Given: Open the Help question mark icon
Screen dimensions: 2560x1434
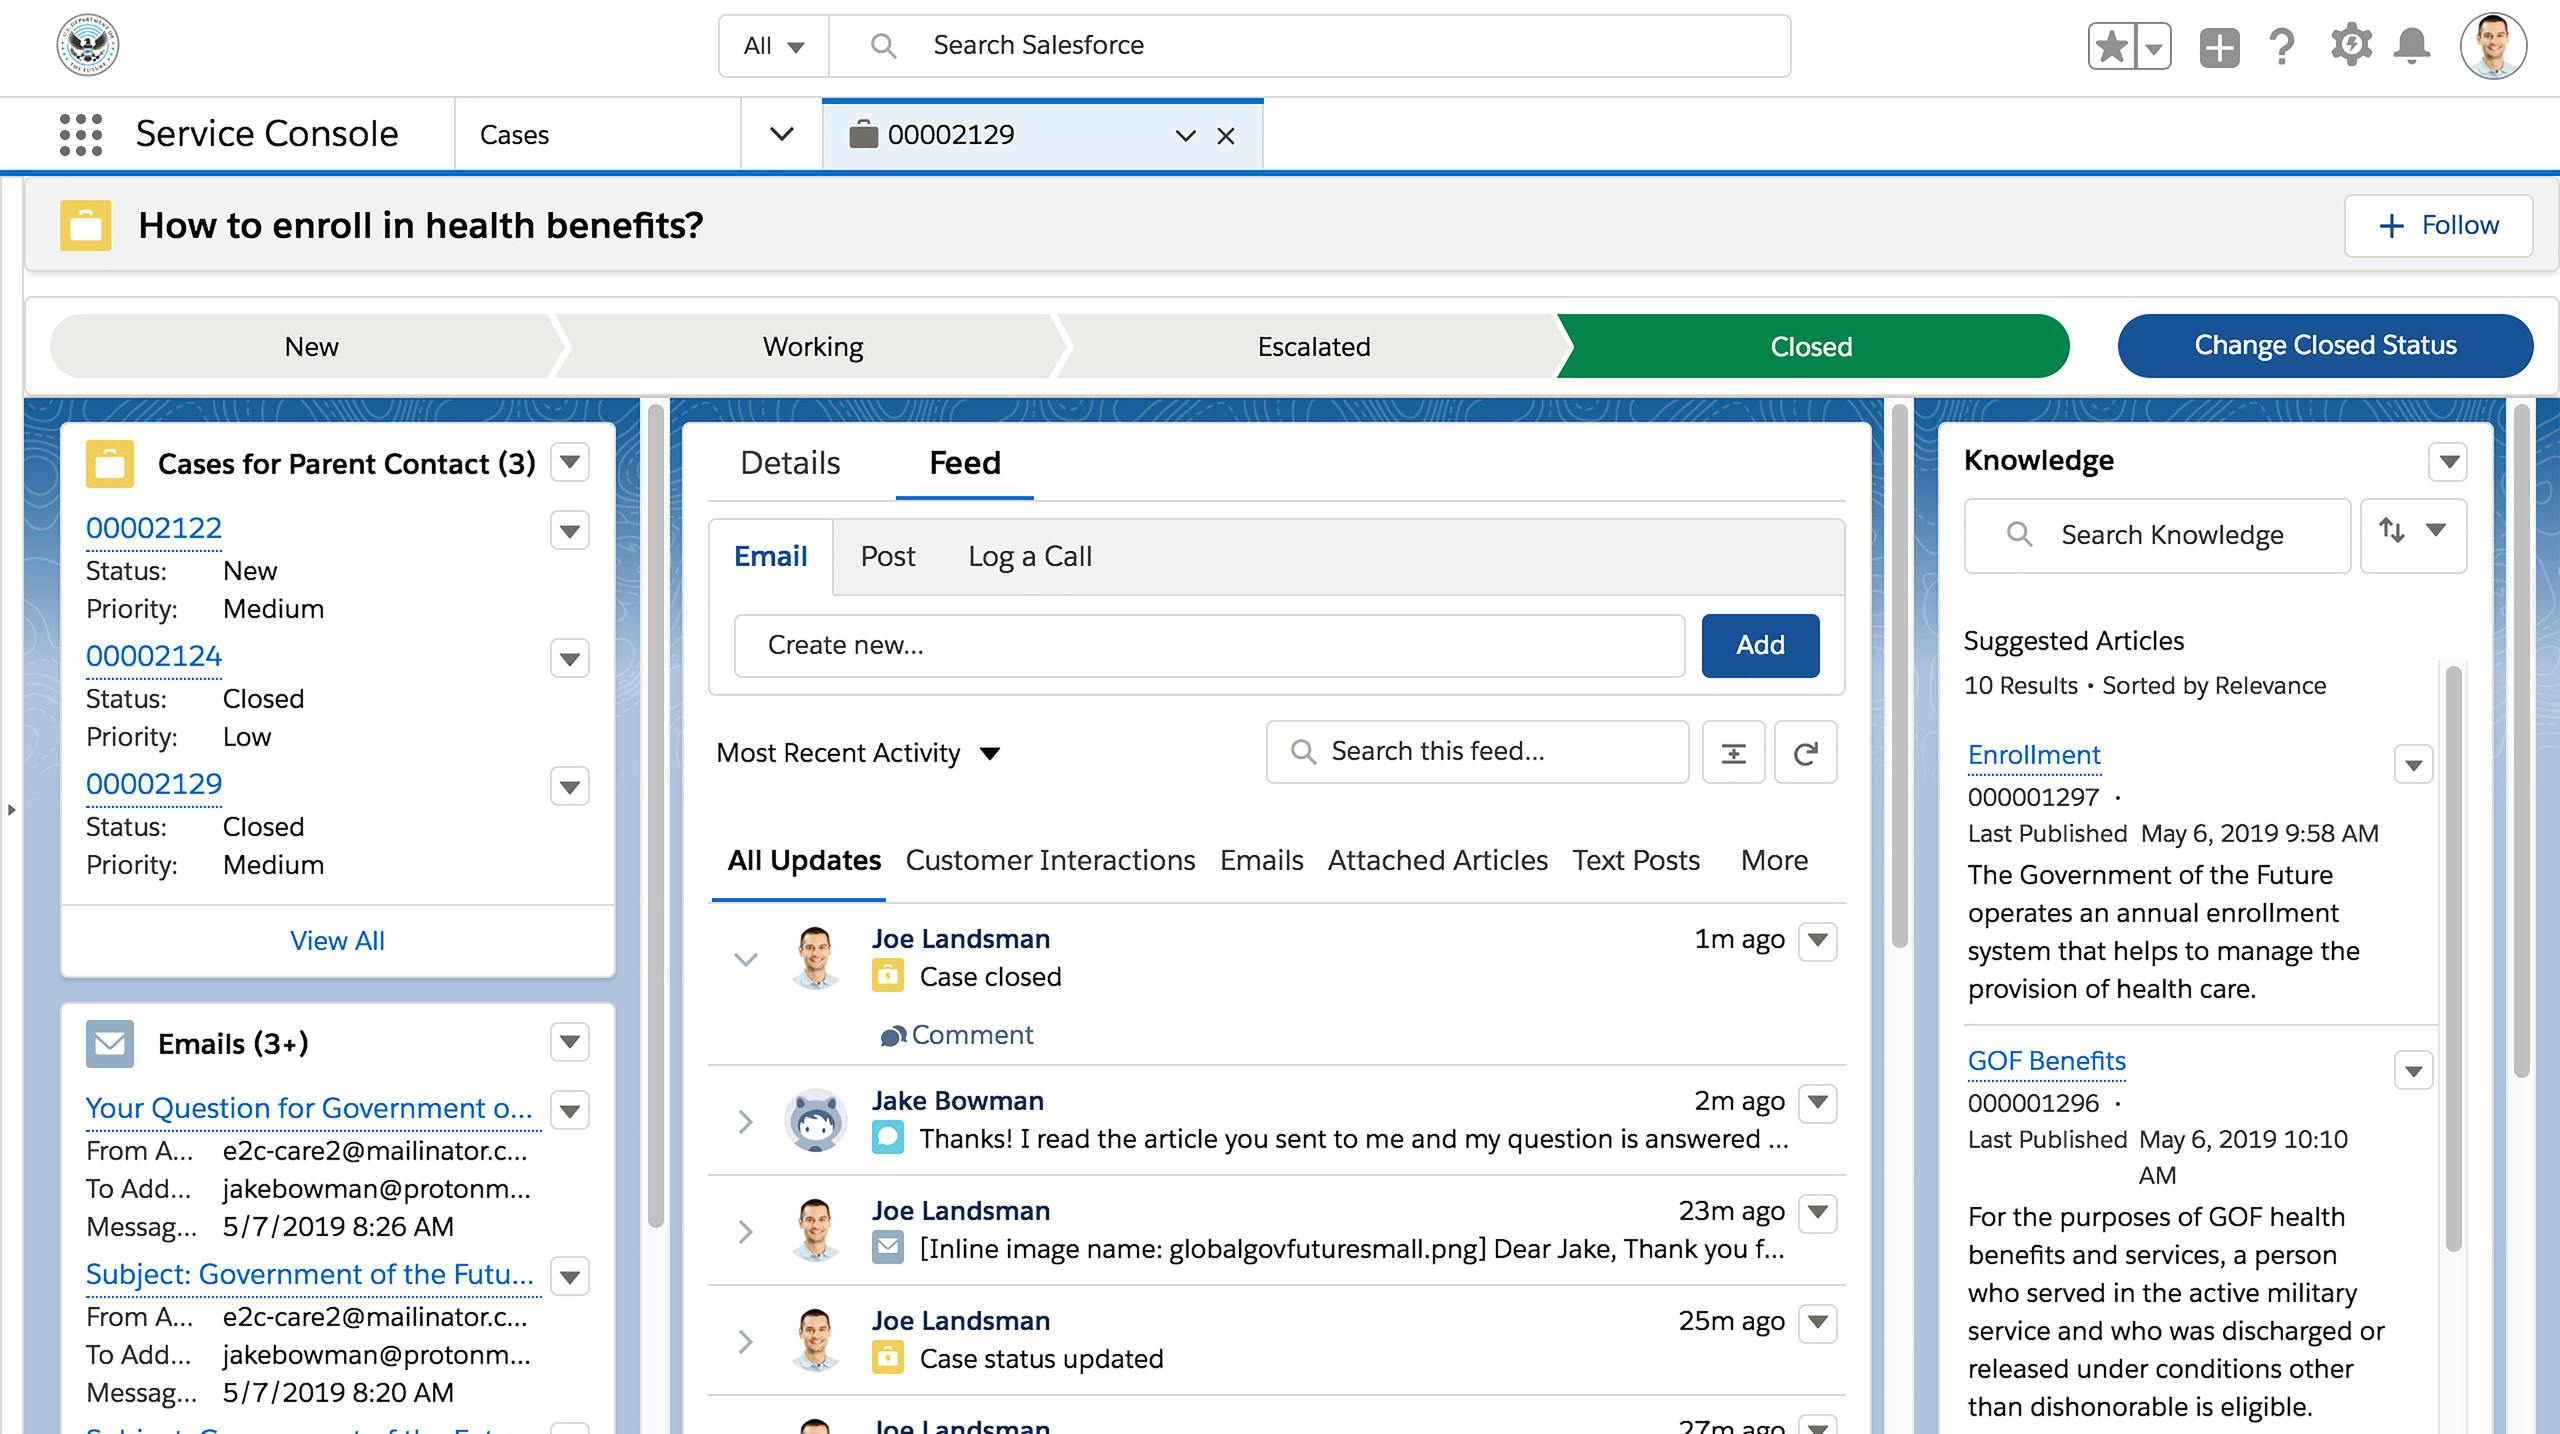Looking at the screenshot, I should point(2281,47).
